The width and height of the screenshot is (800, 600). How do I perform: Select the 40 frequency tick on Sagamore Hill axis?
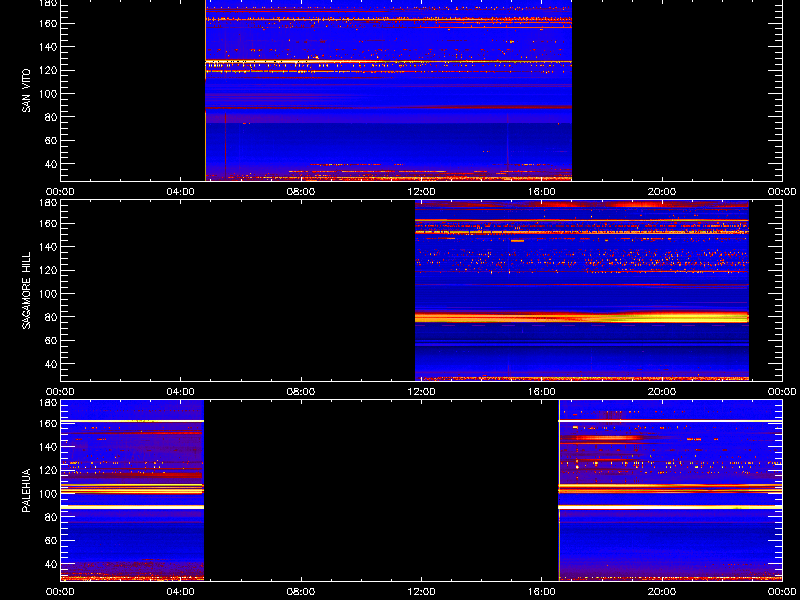[x=50, y=364]
